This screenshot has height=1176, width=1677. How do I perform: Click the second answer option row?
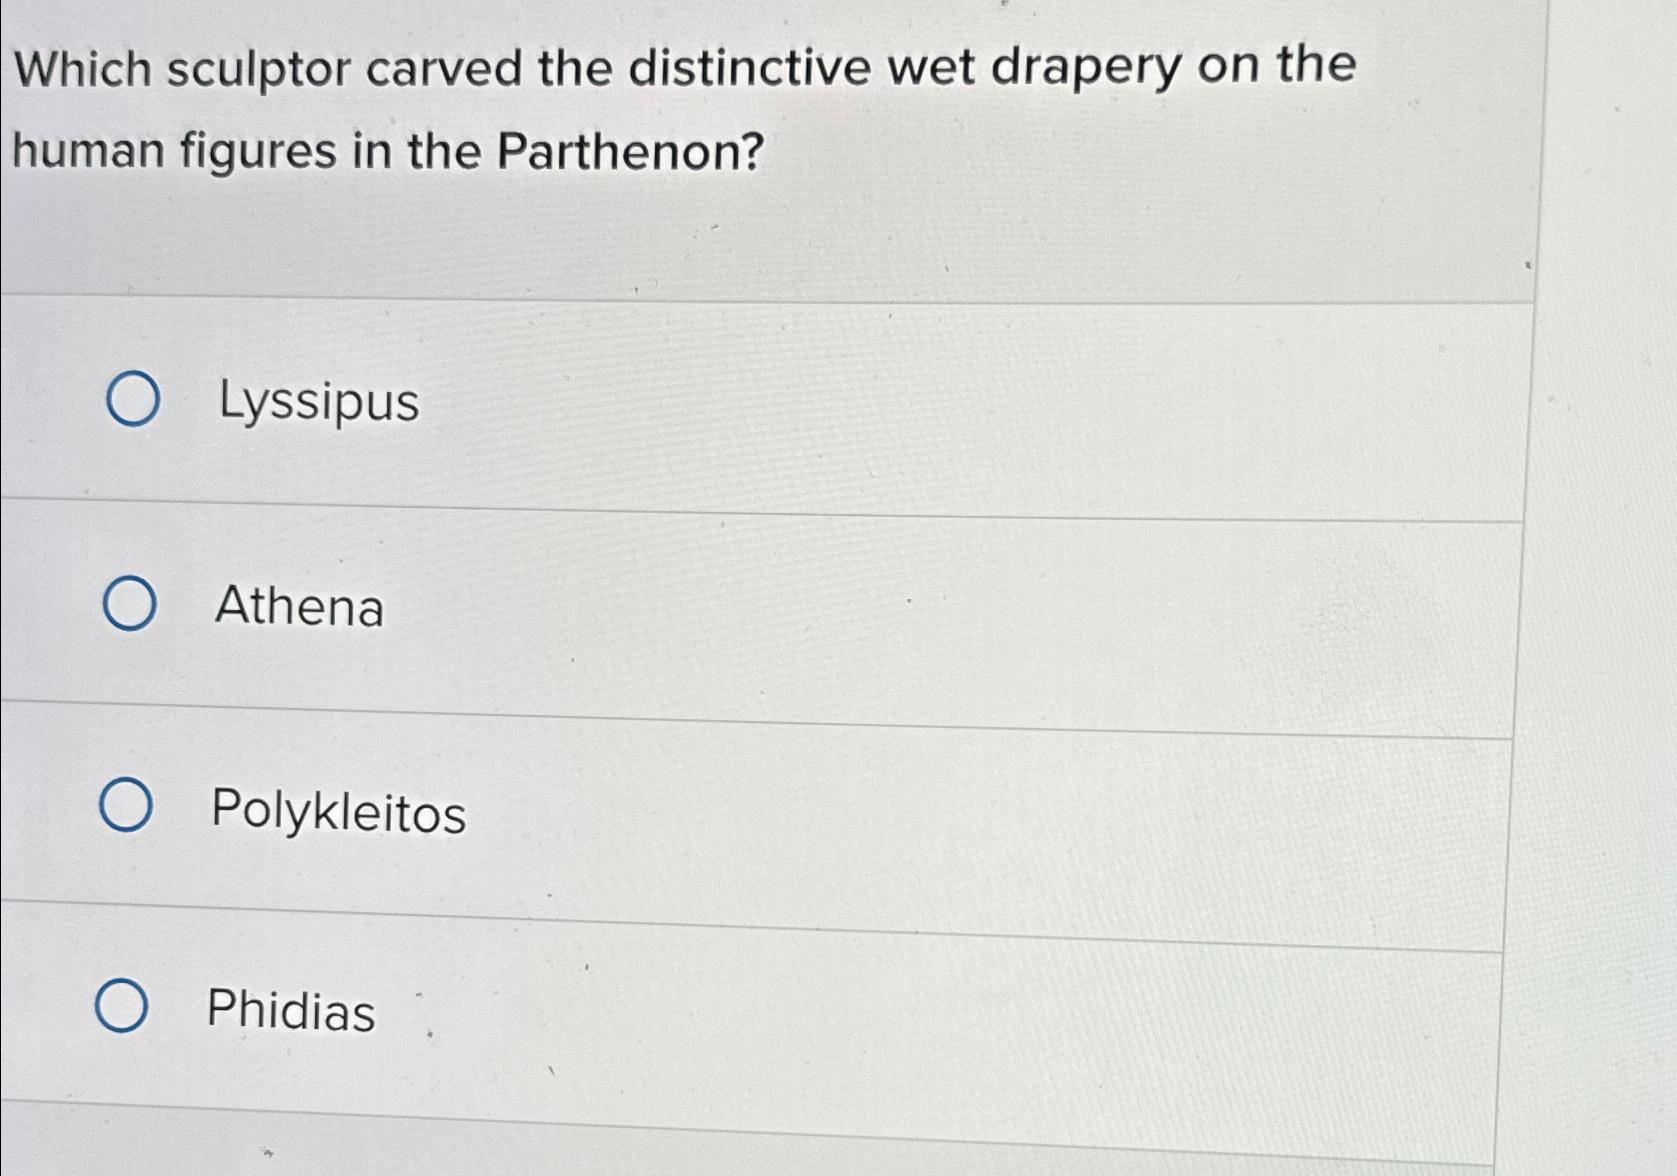point(700,607)
